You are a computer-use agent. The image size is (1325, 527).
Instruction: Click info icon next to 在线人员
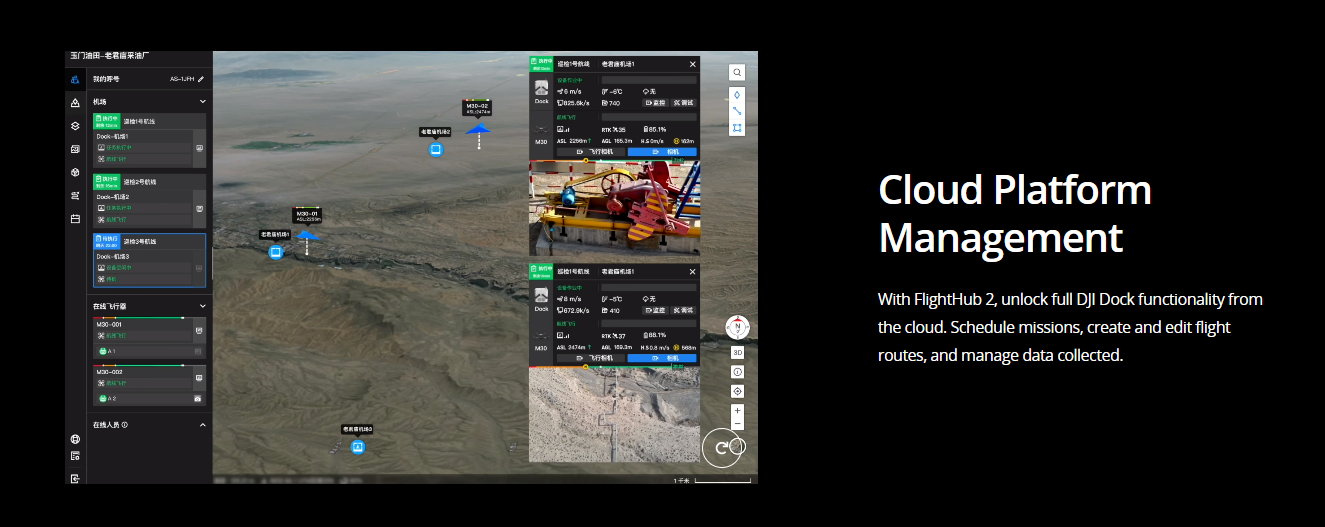coord(125,425)
